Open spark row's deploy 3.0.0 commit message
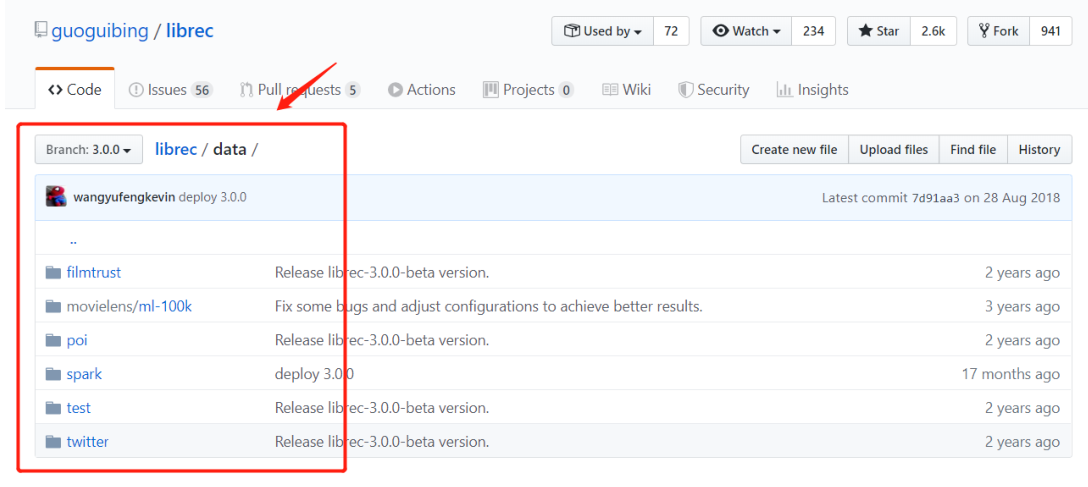 coord(314,375)
